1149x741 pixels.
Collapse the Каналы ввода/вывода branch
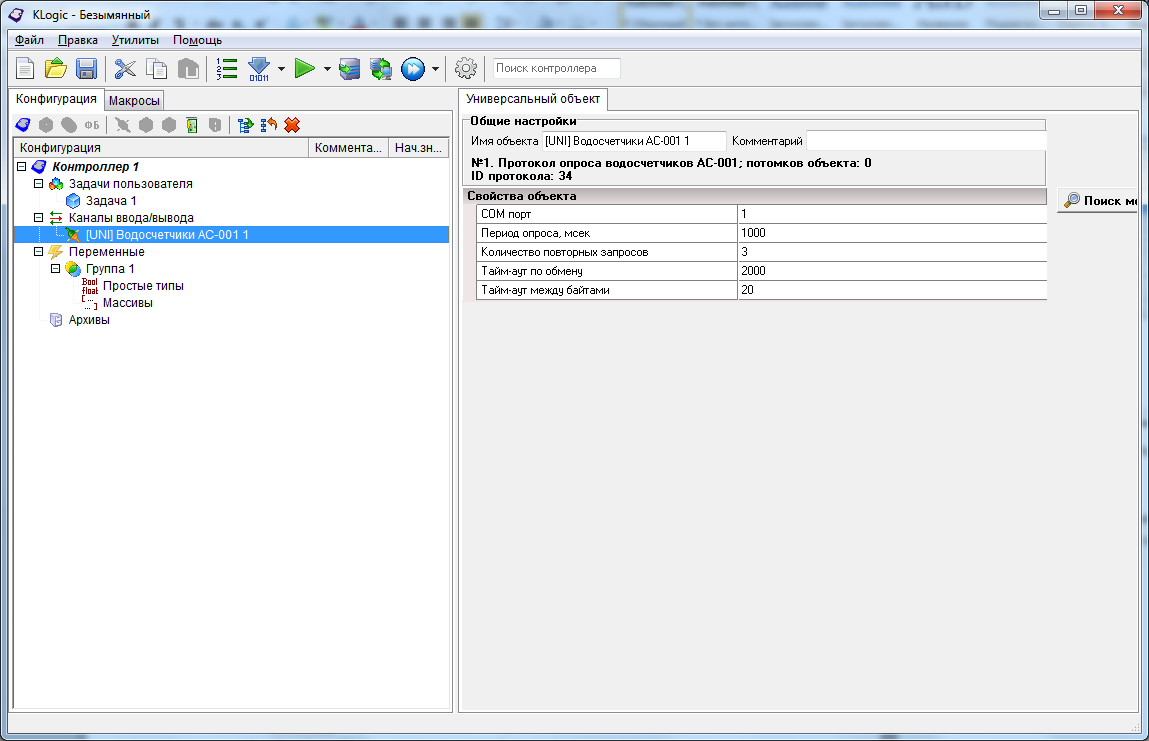pyautogui.click(x=39, y=218)
